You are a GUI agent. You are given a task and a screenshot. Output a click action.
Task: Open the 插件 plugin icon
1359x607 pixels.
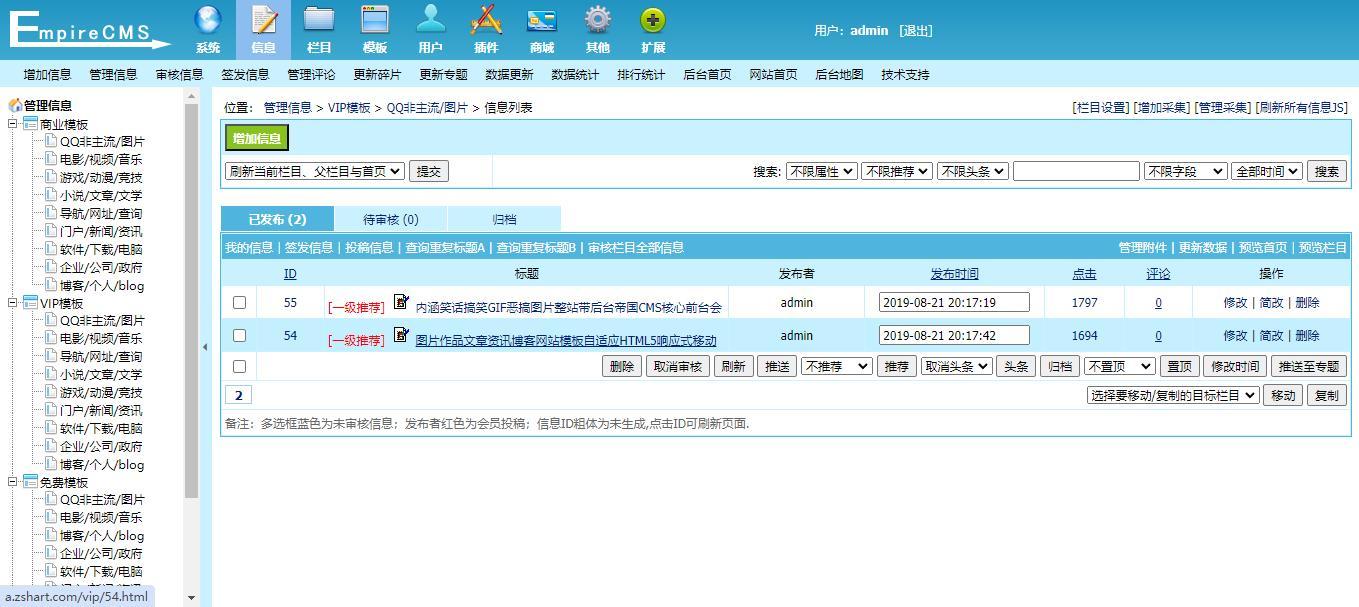tap(486, 29)
